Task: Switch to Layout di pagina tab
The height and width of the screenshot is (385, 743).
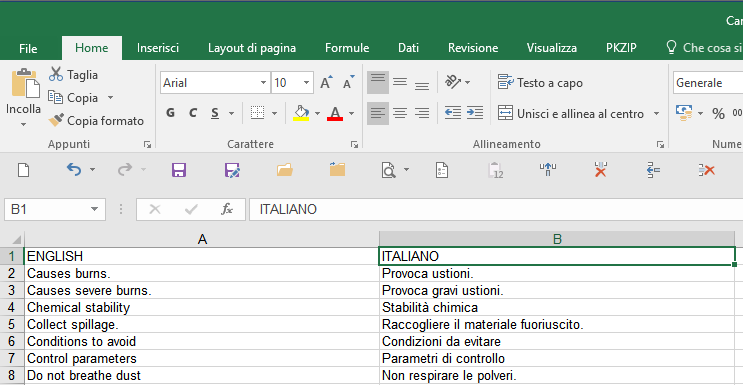Action: 252,48
